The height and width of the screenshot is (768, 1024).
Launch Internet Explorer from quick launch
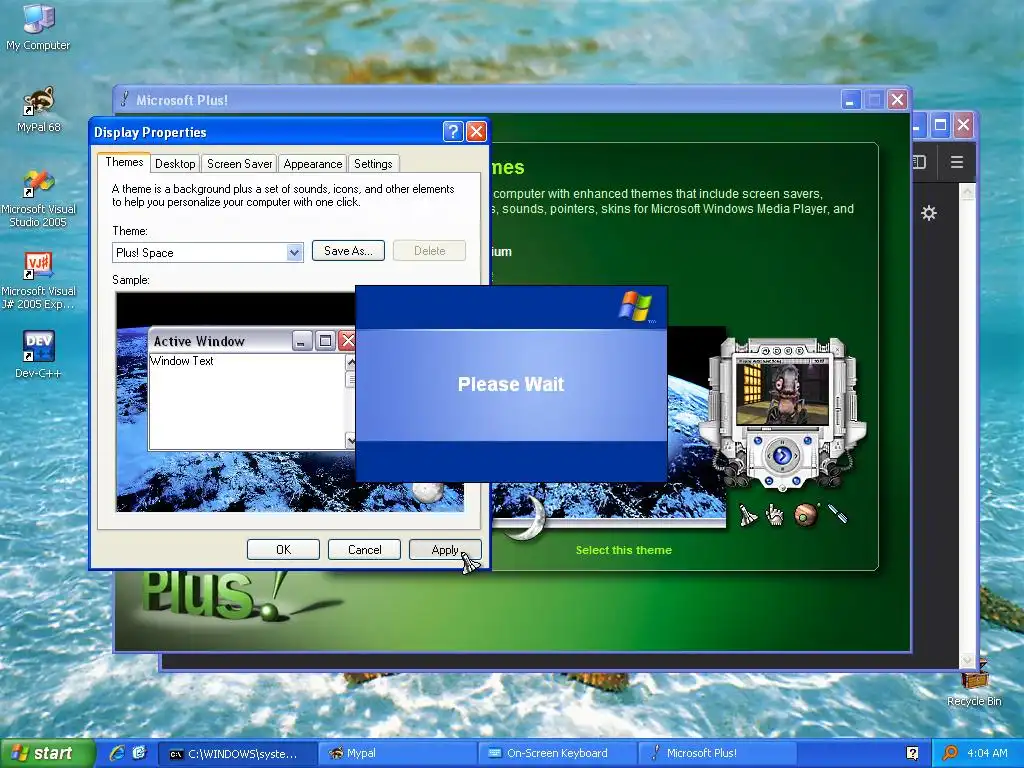coord(117,753)
